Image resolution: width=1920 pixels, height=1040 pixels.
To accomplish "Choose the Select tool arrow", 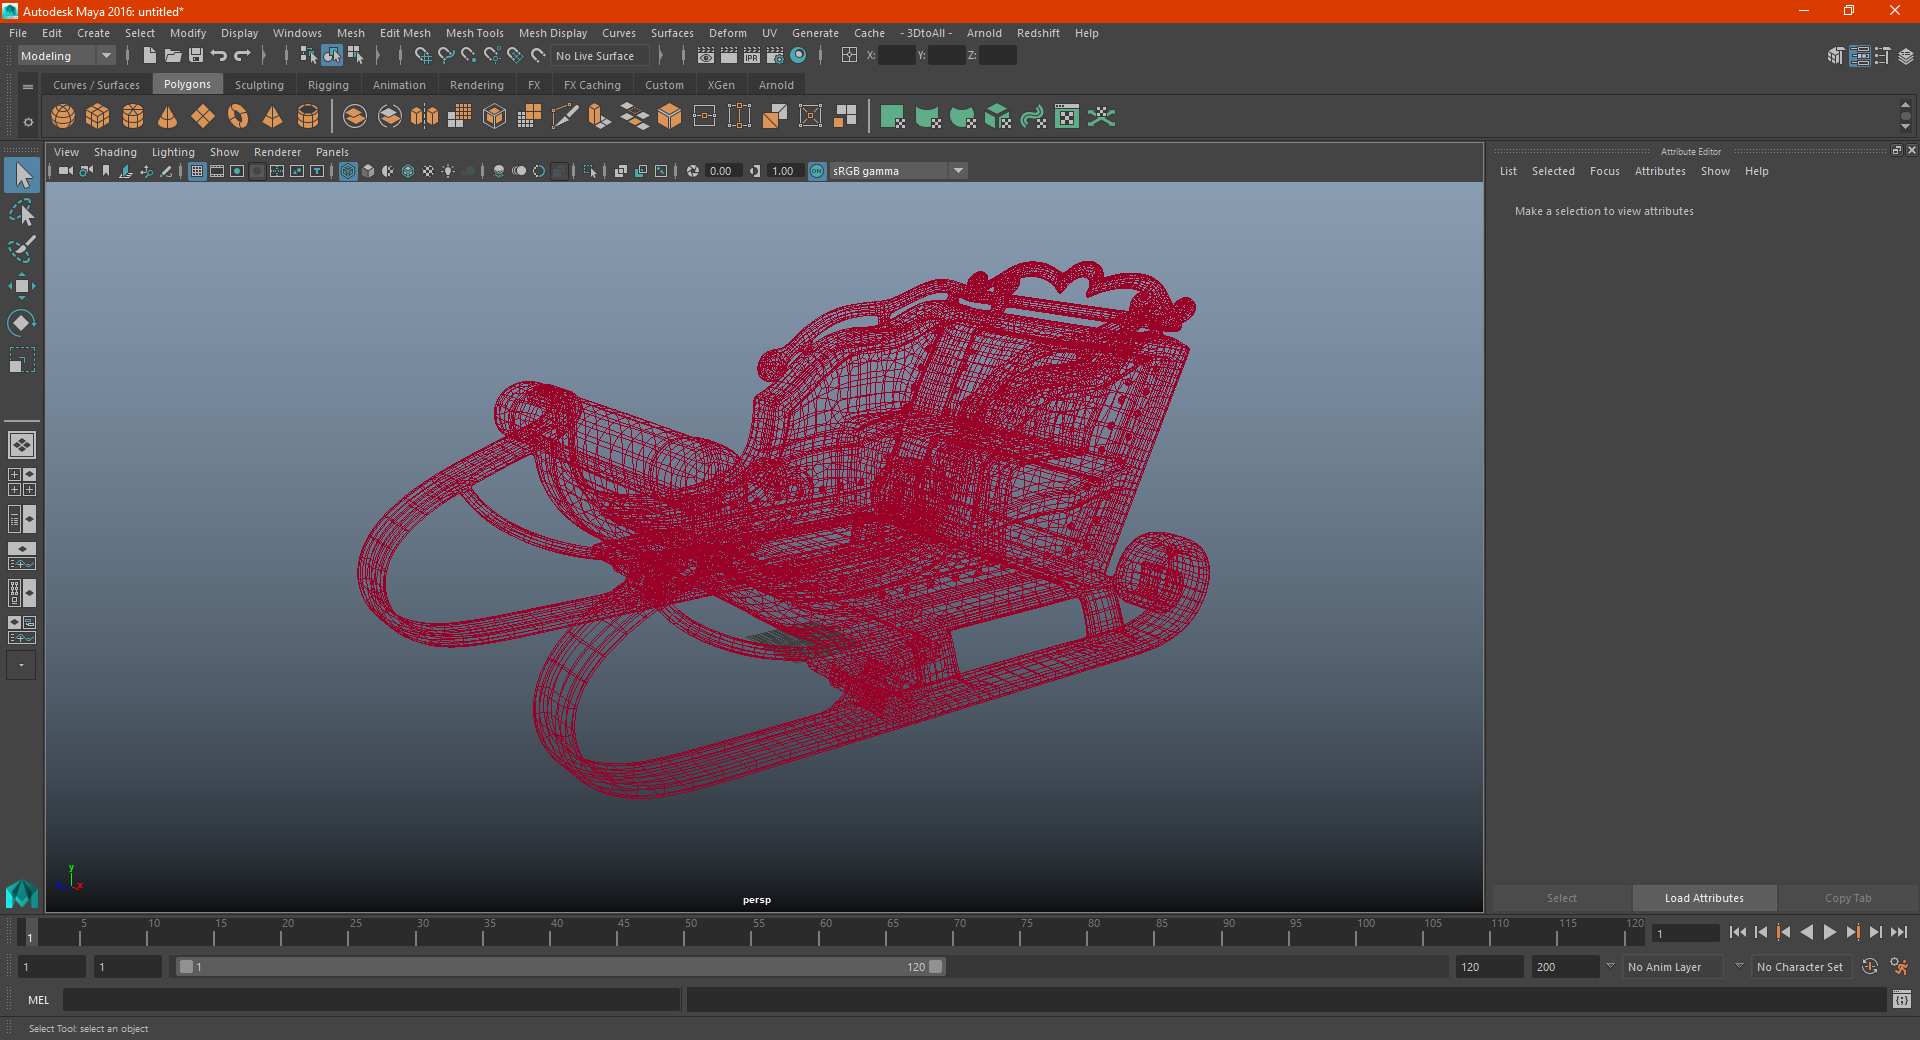I will pos(21,176).
